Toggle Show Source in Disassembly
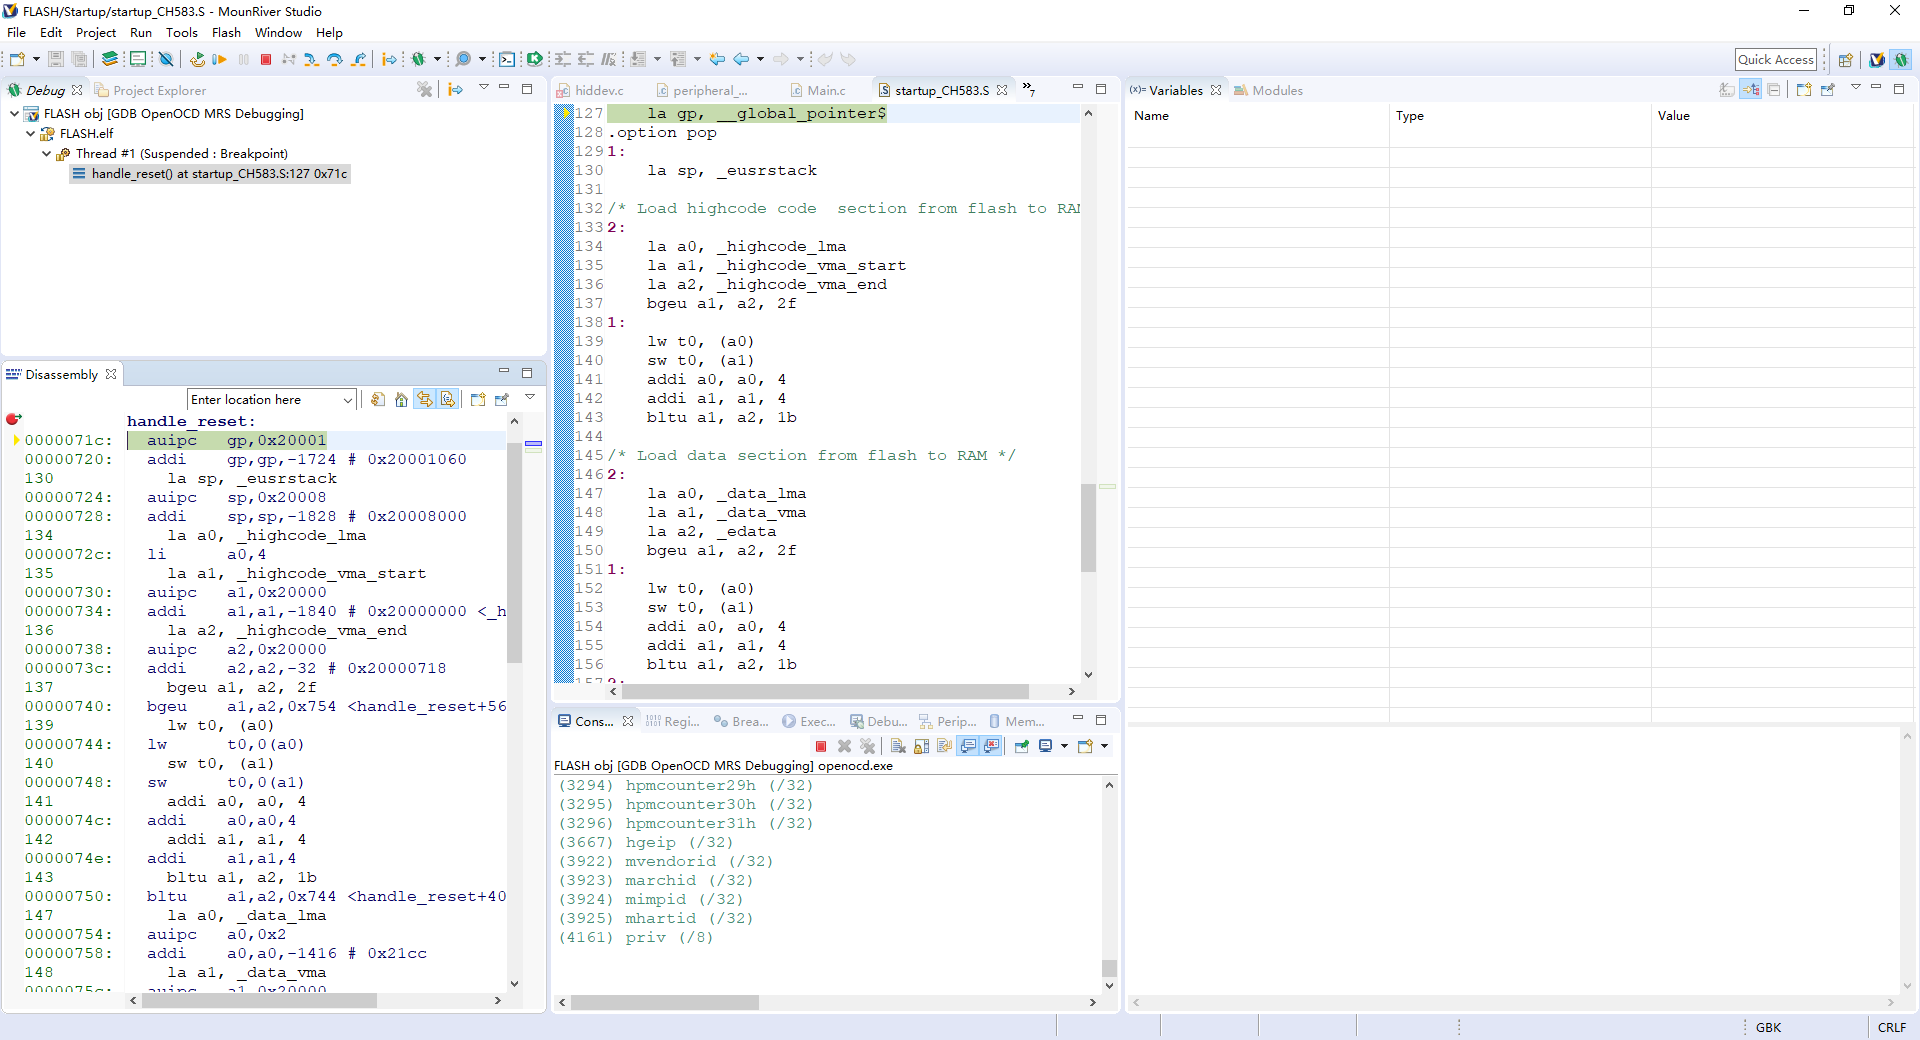Image resolution: width=1920 pixels, height=1040 pixels. click(448, 399)
